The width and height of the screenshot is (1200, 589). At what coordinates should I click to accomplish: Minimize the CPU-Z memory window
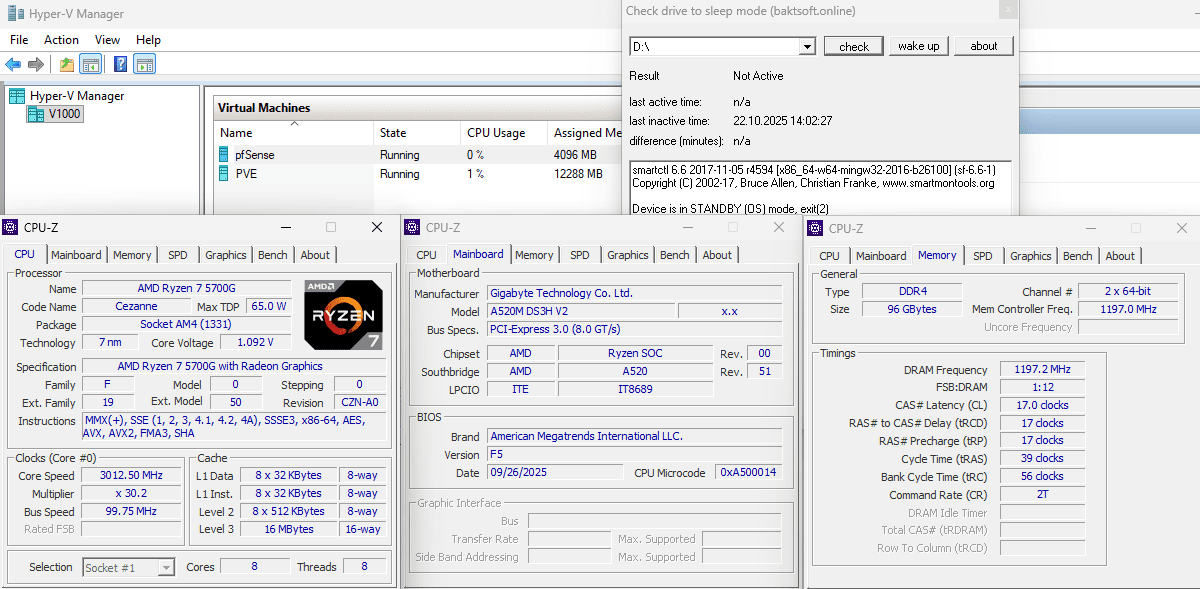pyautogui.click(x=1090, y=229)
